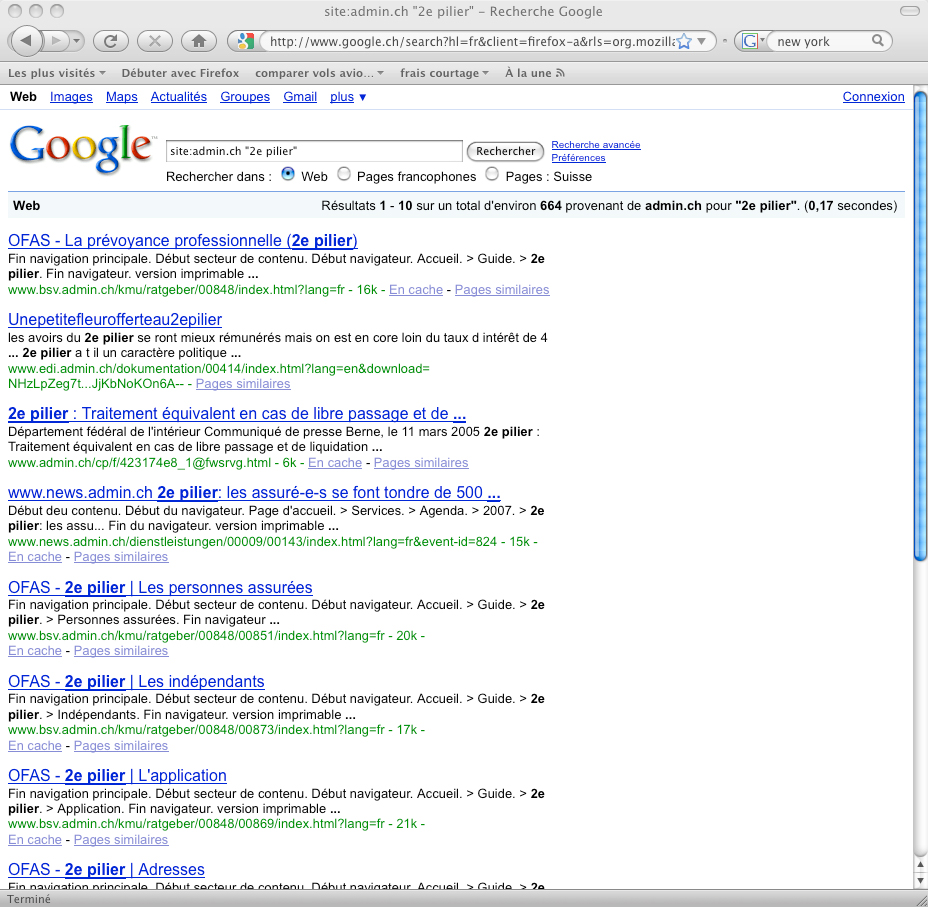Open OFAS 2e pilier L'application result
The height and width of the screenshot is (907, 928).
coord(117,775)
